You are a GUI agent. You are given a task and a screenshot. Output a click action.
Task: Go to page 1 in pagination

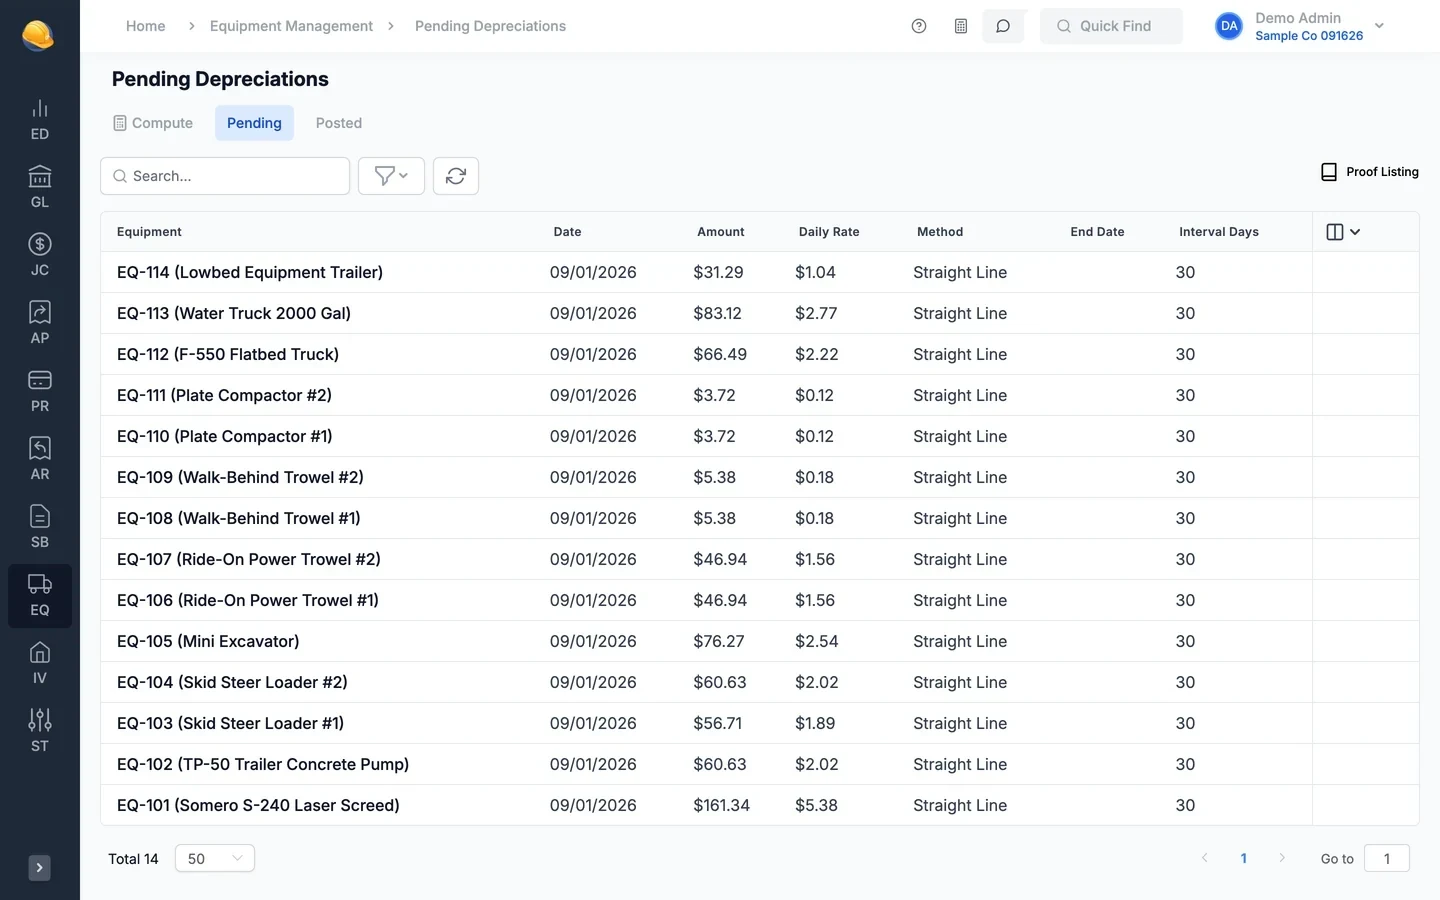(1244, 859)
